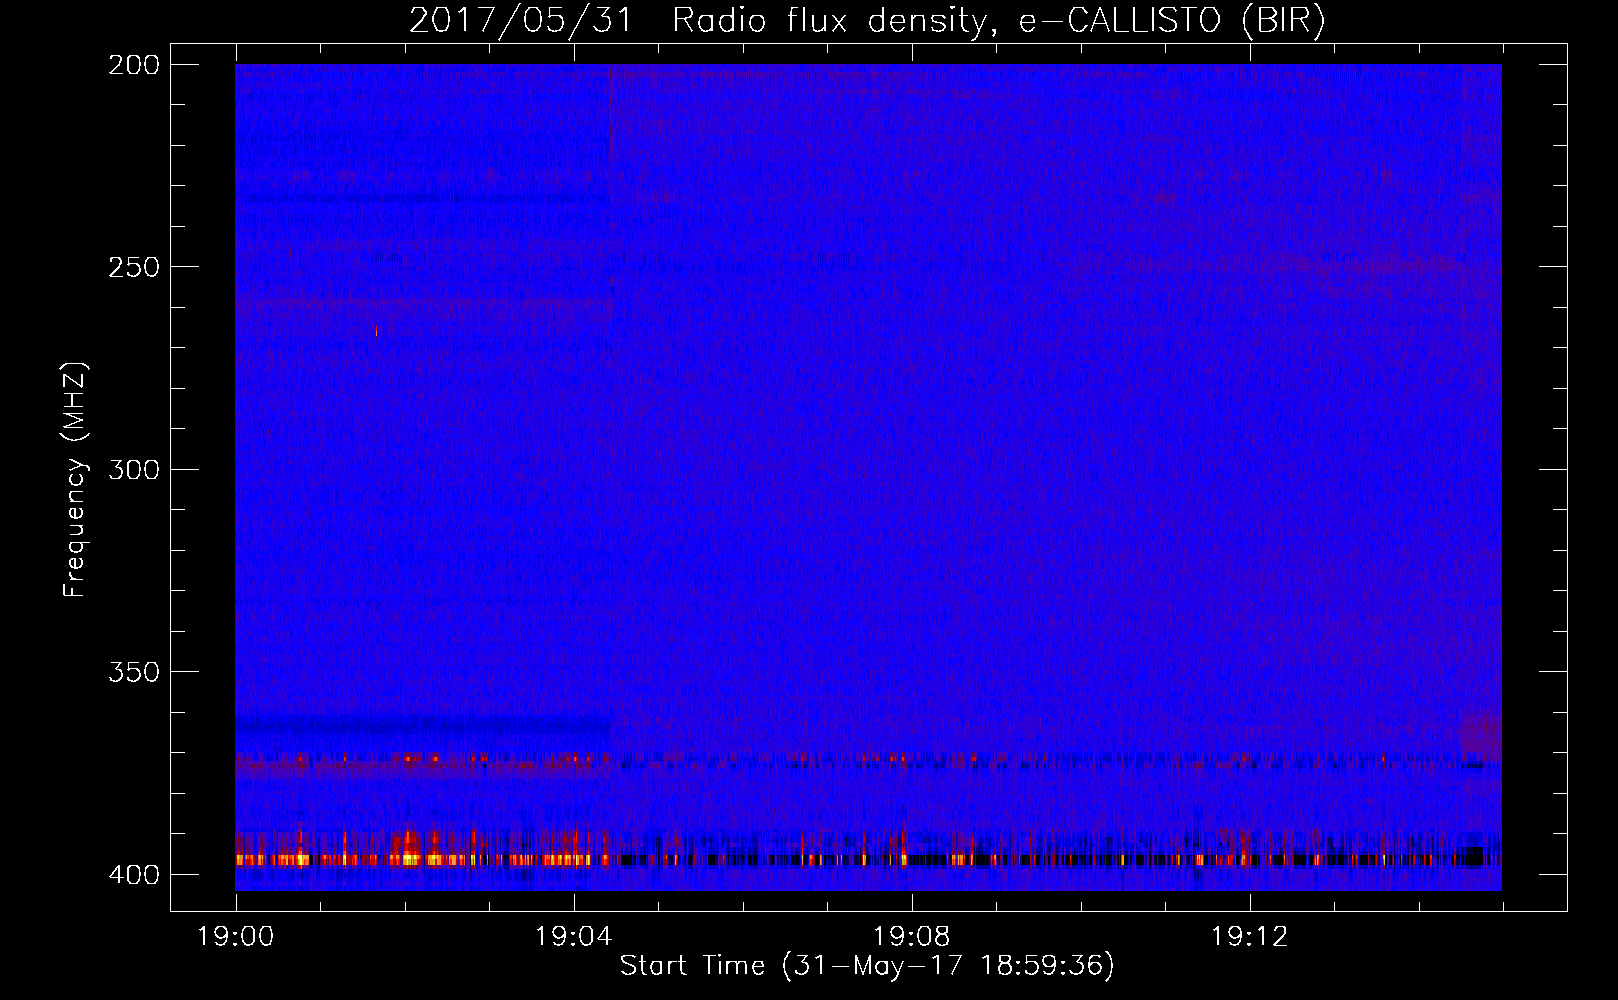Click the 300 frequency tick label

pos(134,470)
